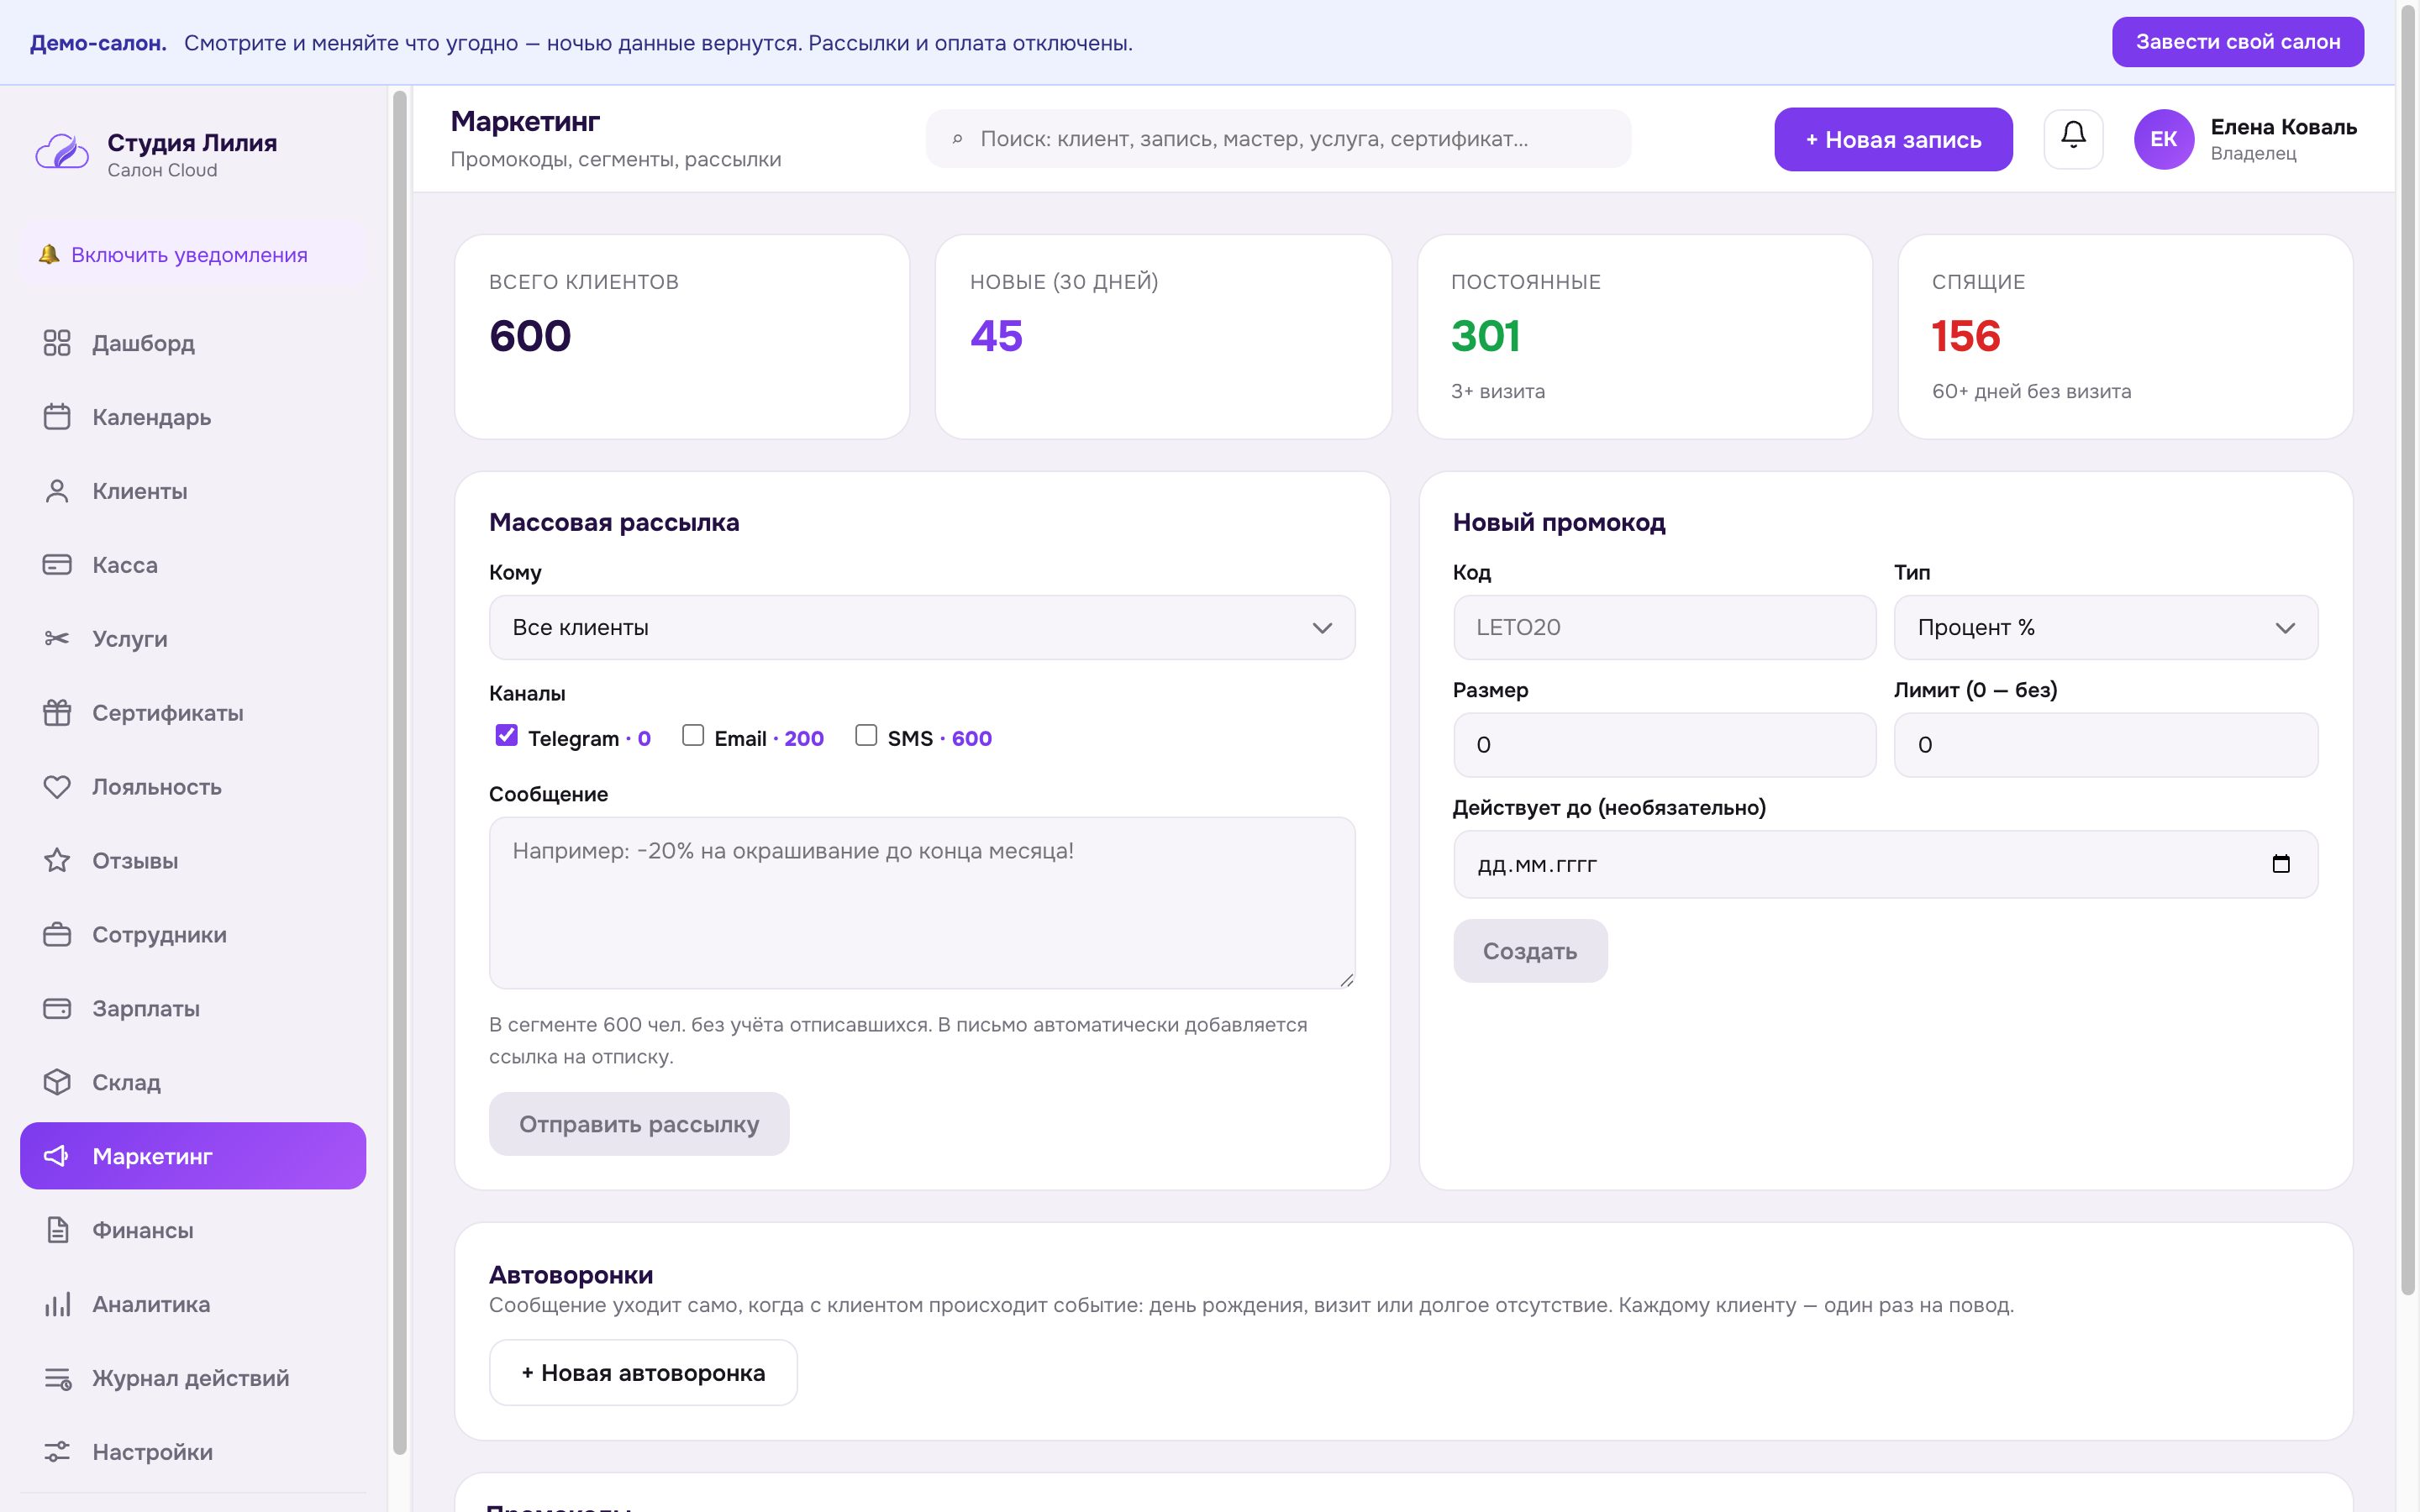Click the Спящие 156 stat card
The width and height of the screenshot is (2420, 1512).
pos(2125,337)
